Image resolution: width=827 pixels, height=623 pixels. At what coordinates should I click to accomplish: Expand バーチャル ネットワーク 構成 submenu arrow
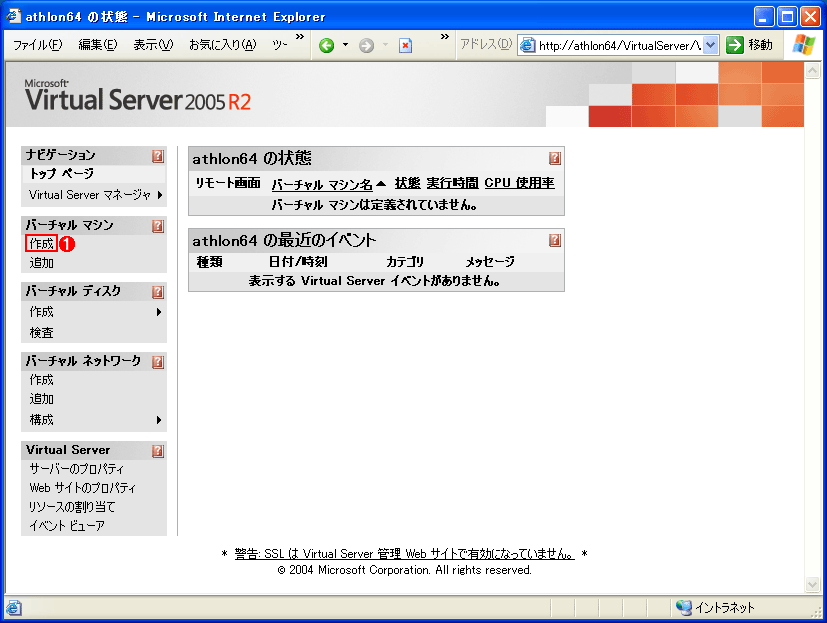tap(159, 420)
